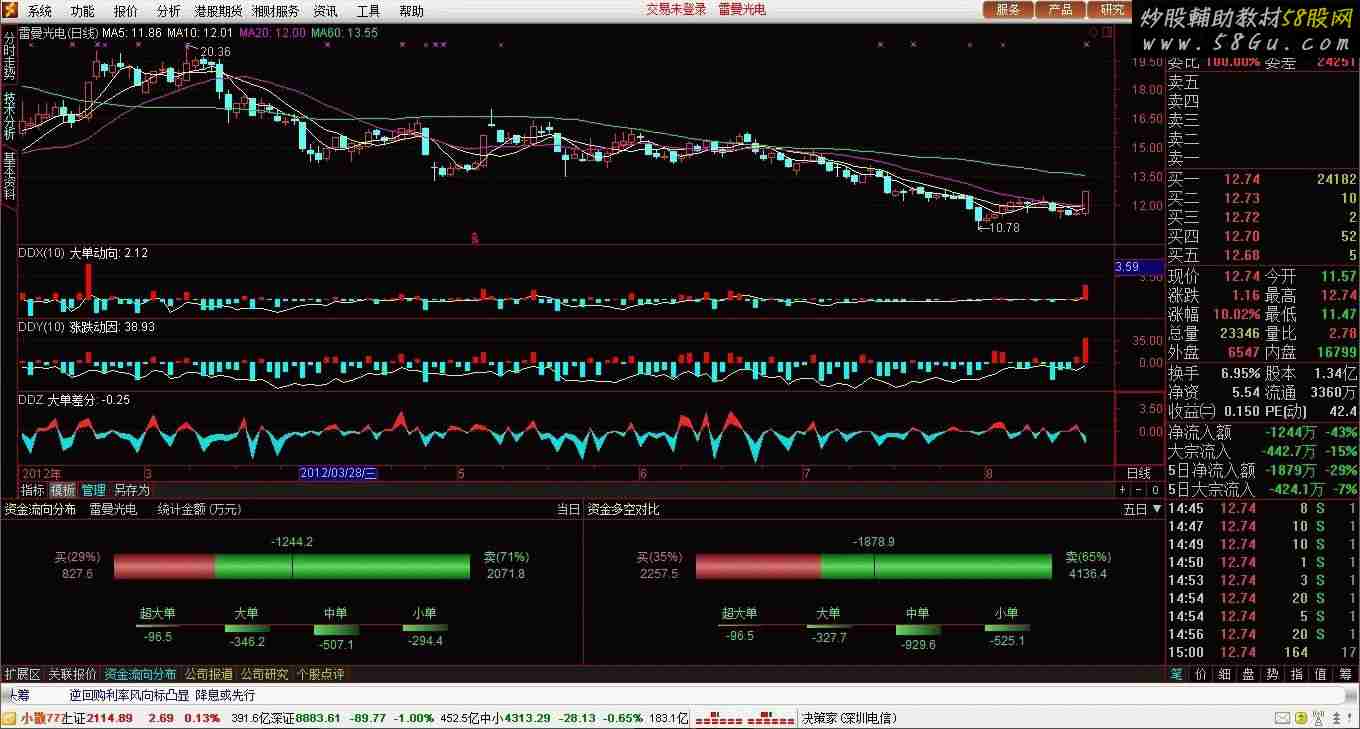Open the 工具 menu
Screen dimensions: 1360x729
(368, 12)
